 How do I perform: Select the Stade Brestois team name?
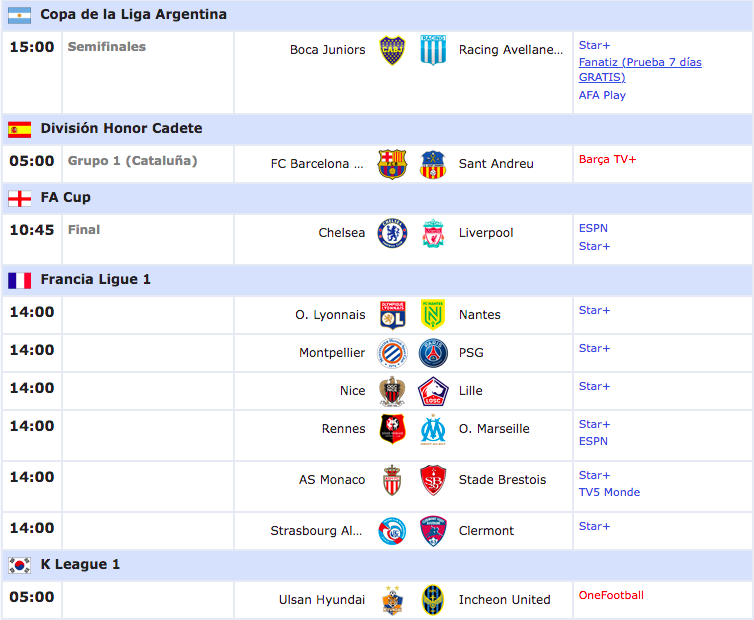click(x=503, y=480)
